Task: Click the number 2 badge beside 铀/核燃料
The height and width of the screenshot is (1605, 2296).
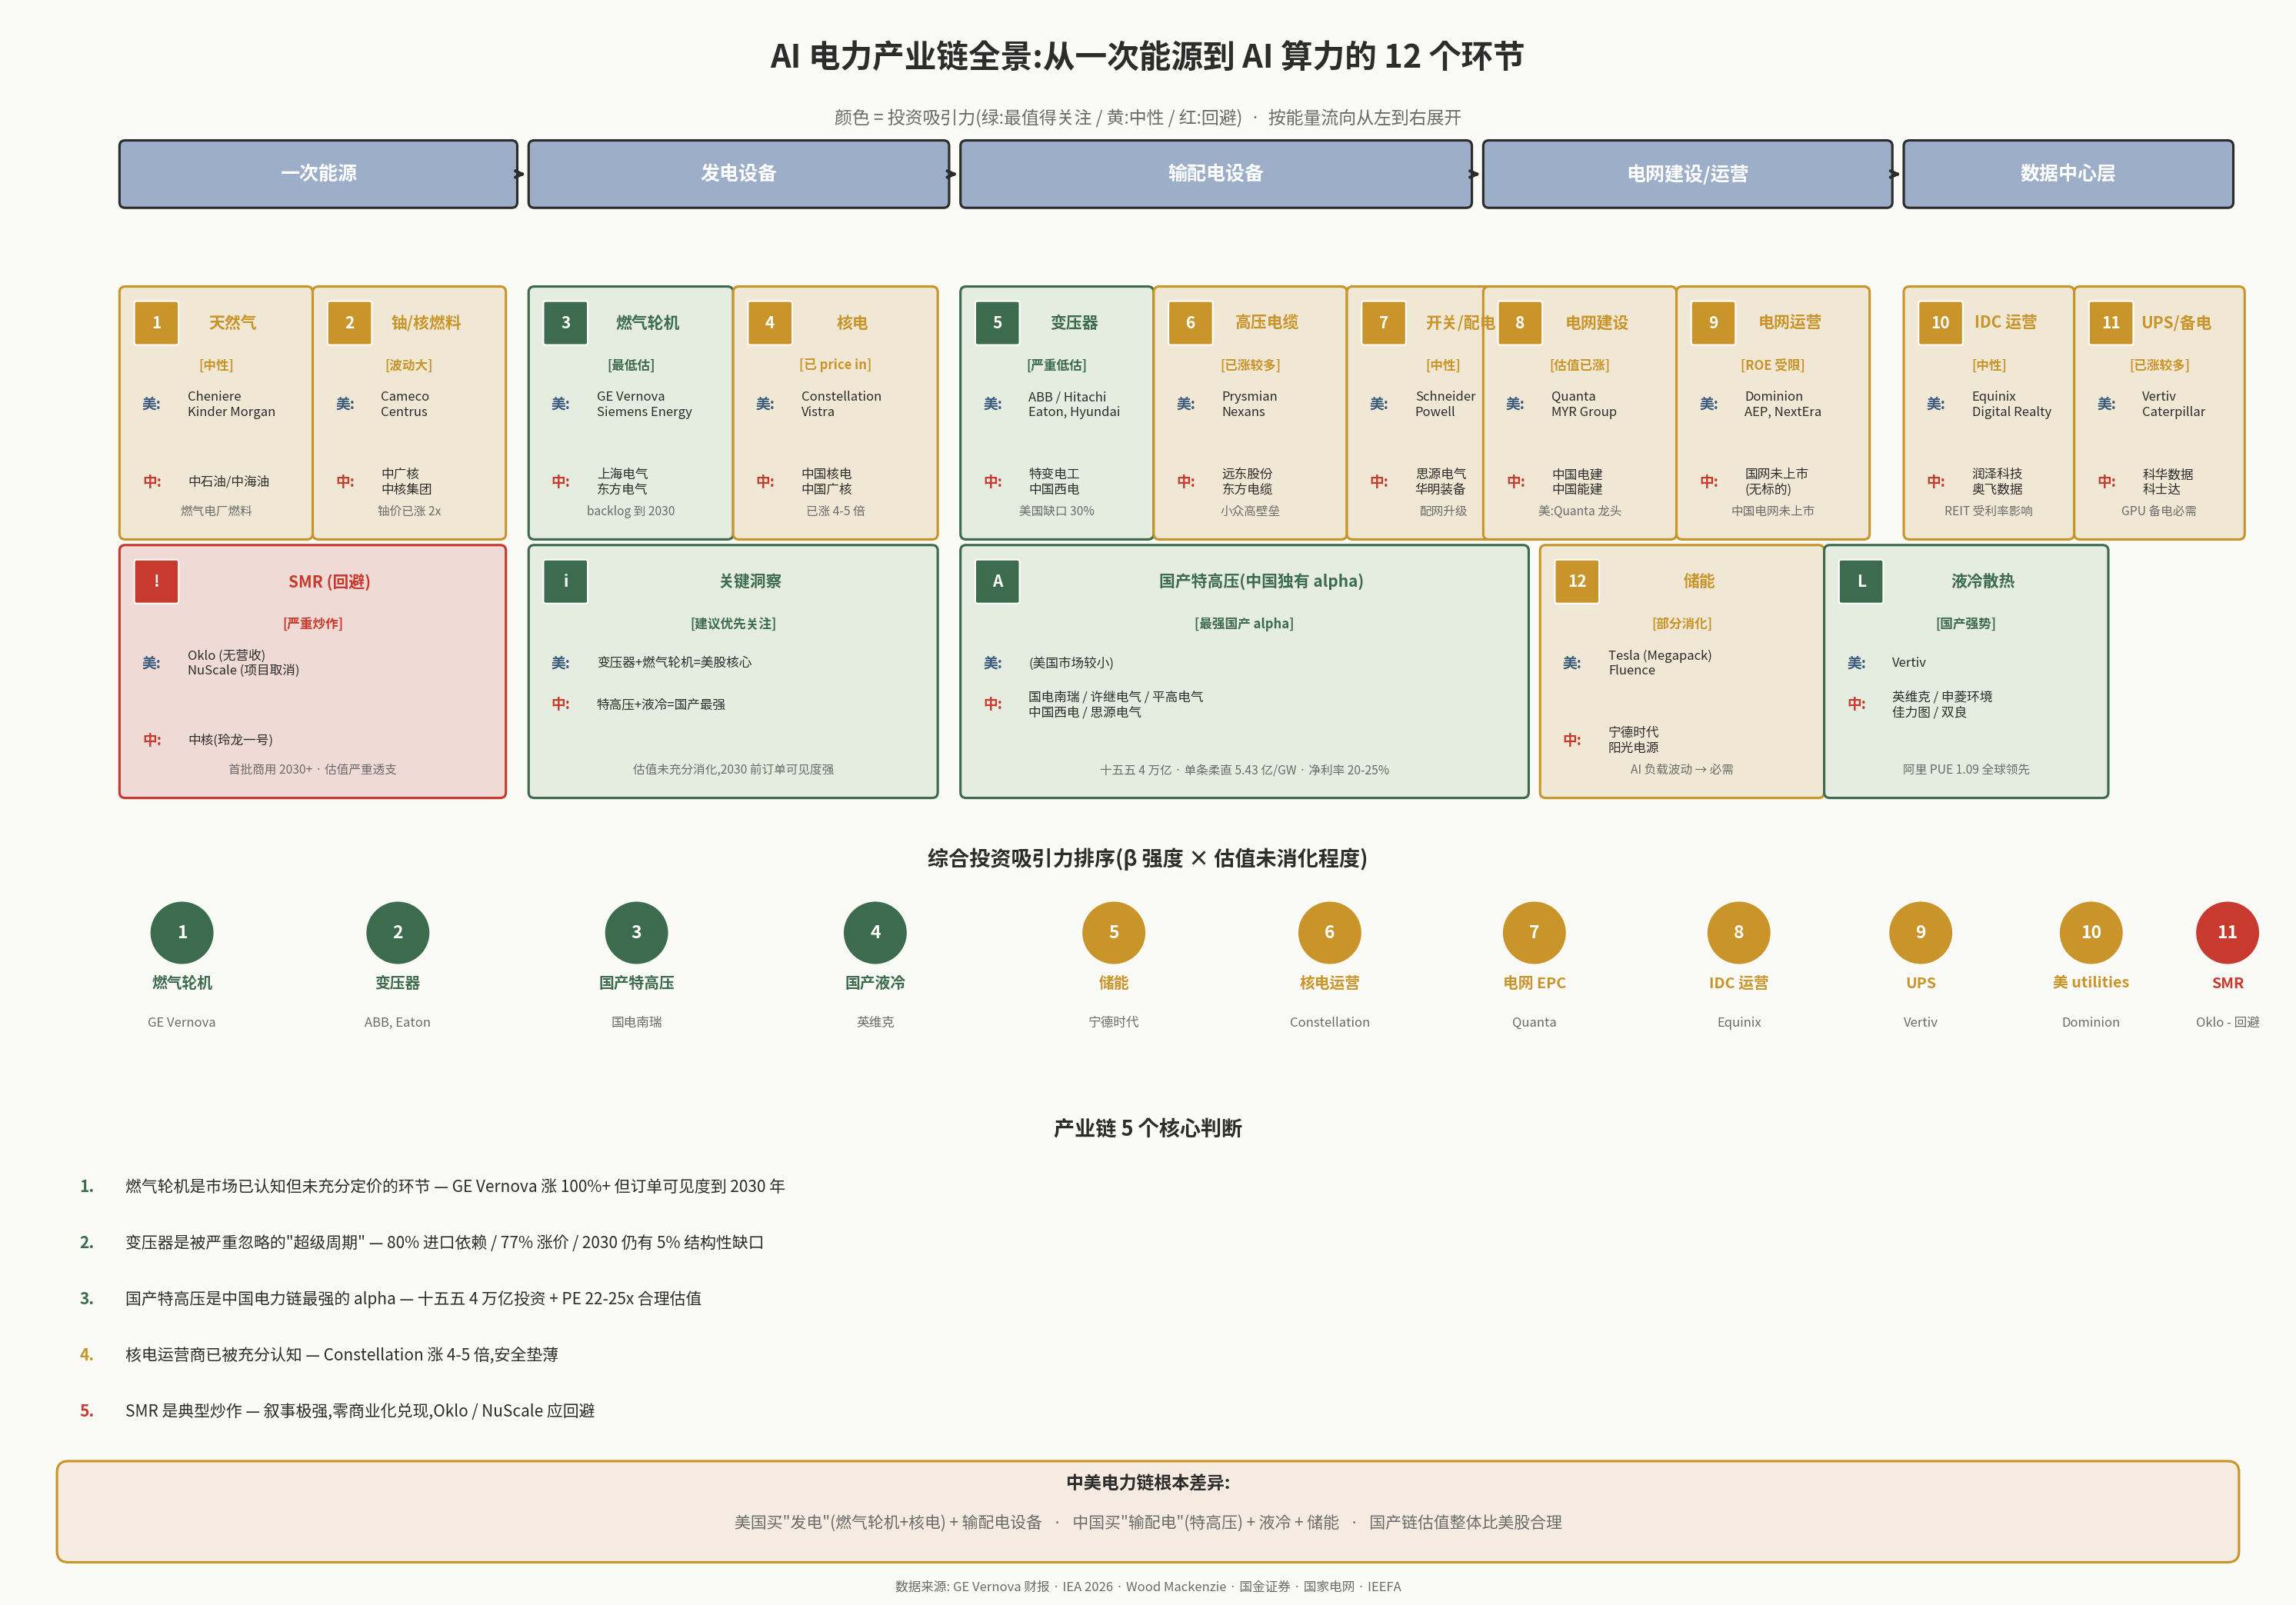Action: (x=350, y=322)
